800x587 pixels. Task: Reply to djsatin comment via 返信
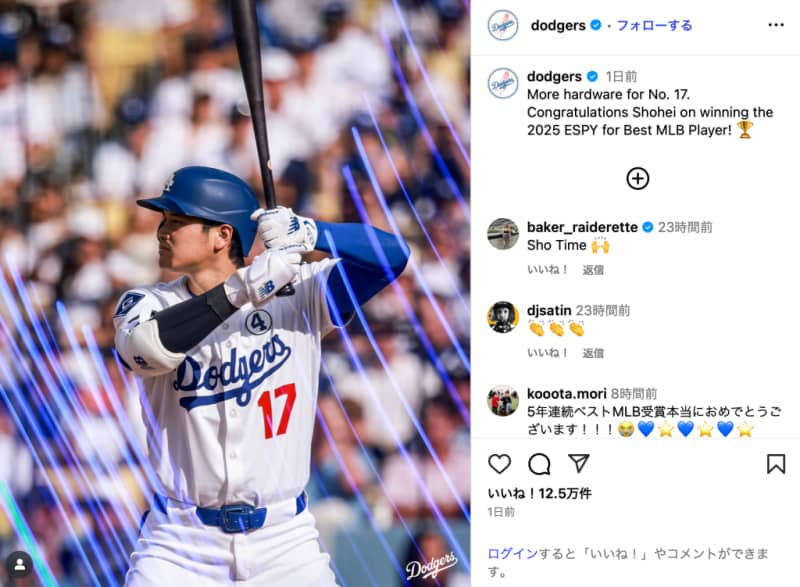click(x=593, y=353)
